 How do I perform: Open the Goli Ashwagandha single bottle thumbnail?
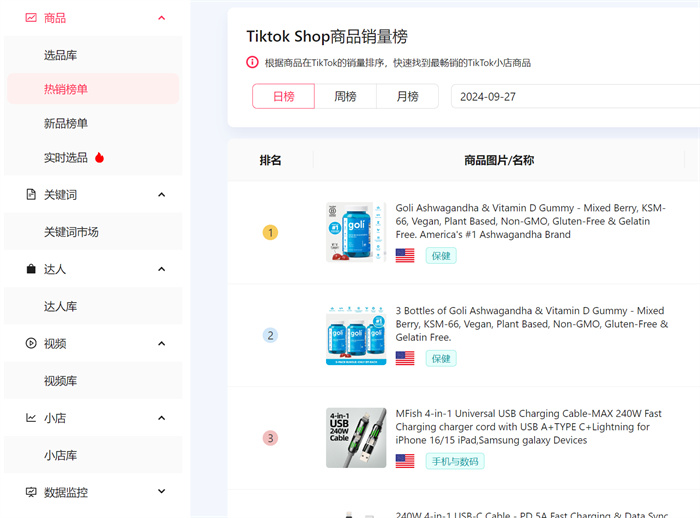[x=356, y=232]
